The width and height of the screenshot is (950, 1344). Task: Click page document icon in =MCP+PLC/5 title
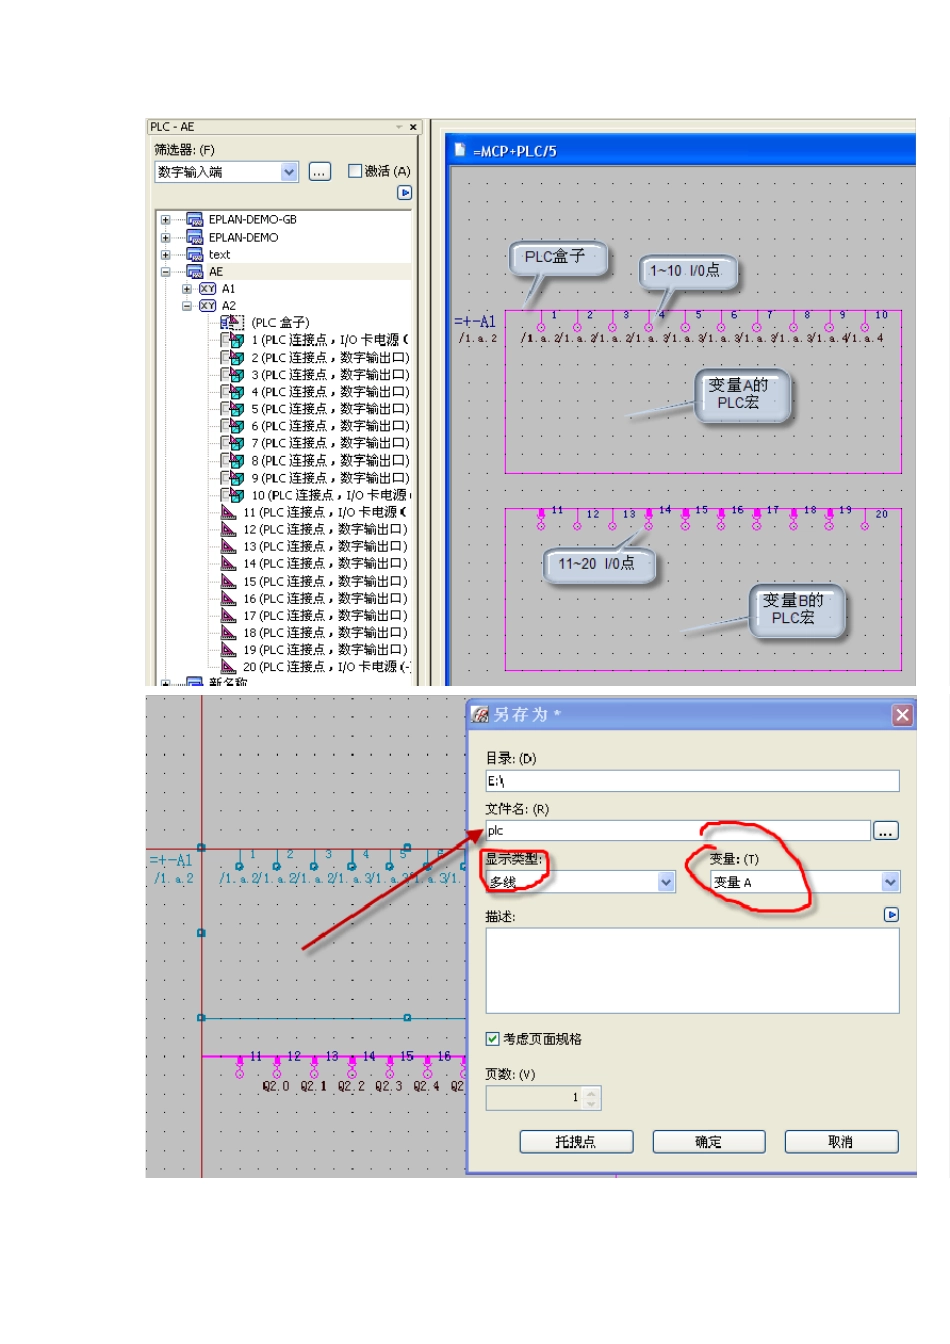460,150
